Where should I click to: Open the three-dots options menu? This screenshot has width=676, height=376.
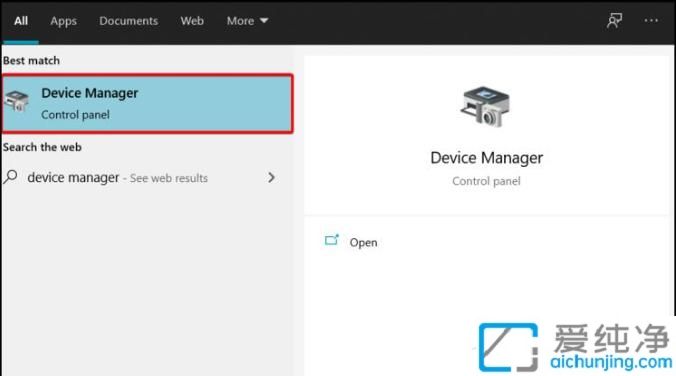(651, 20)
